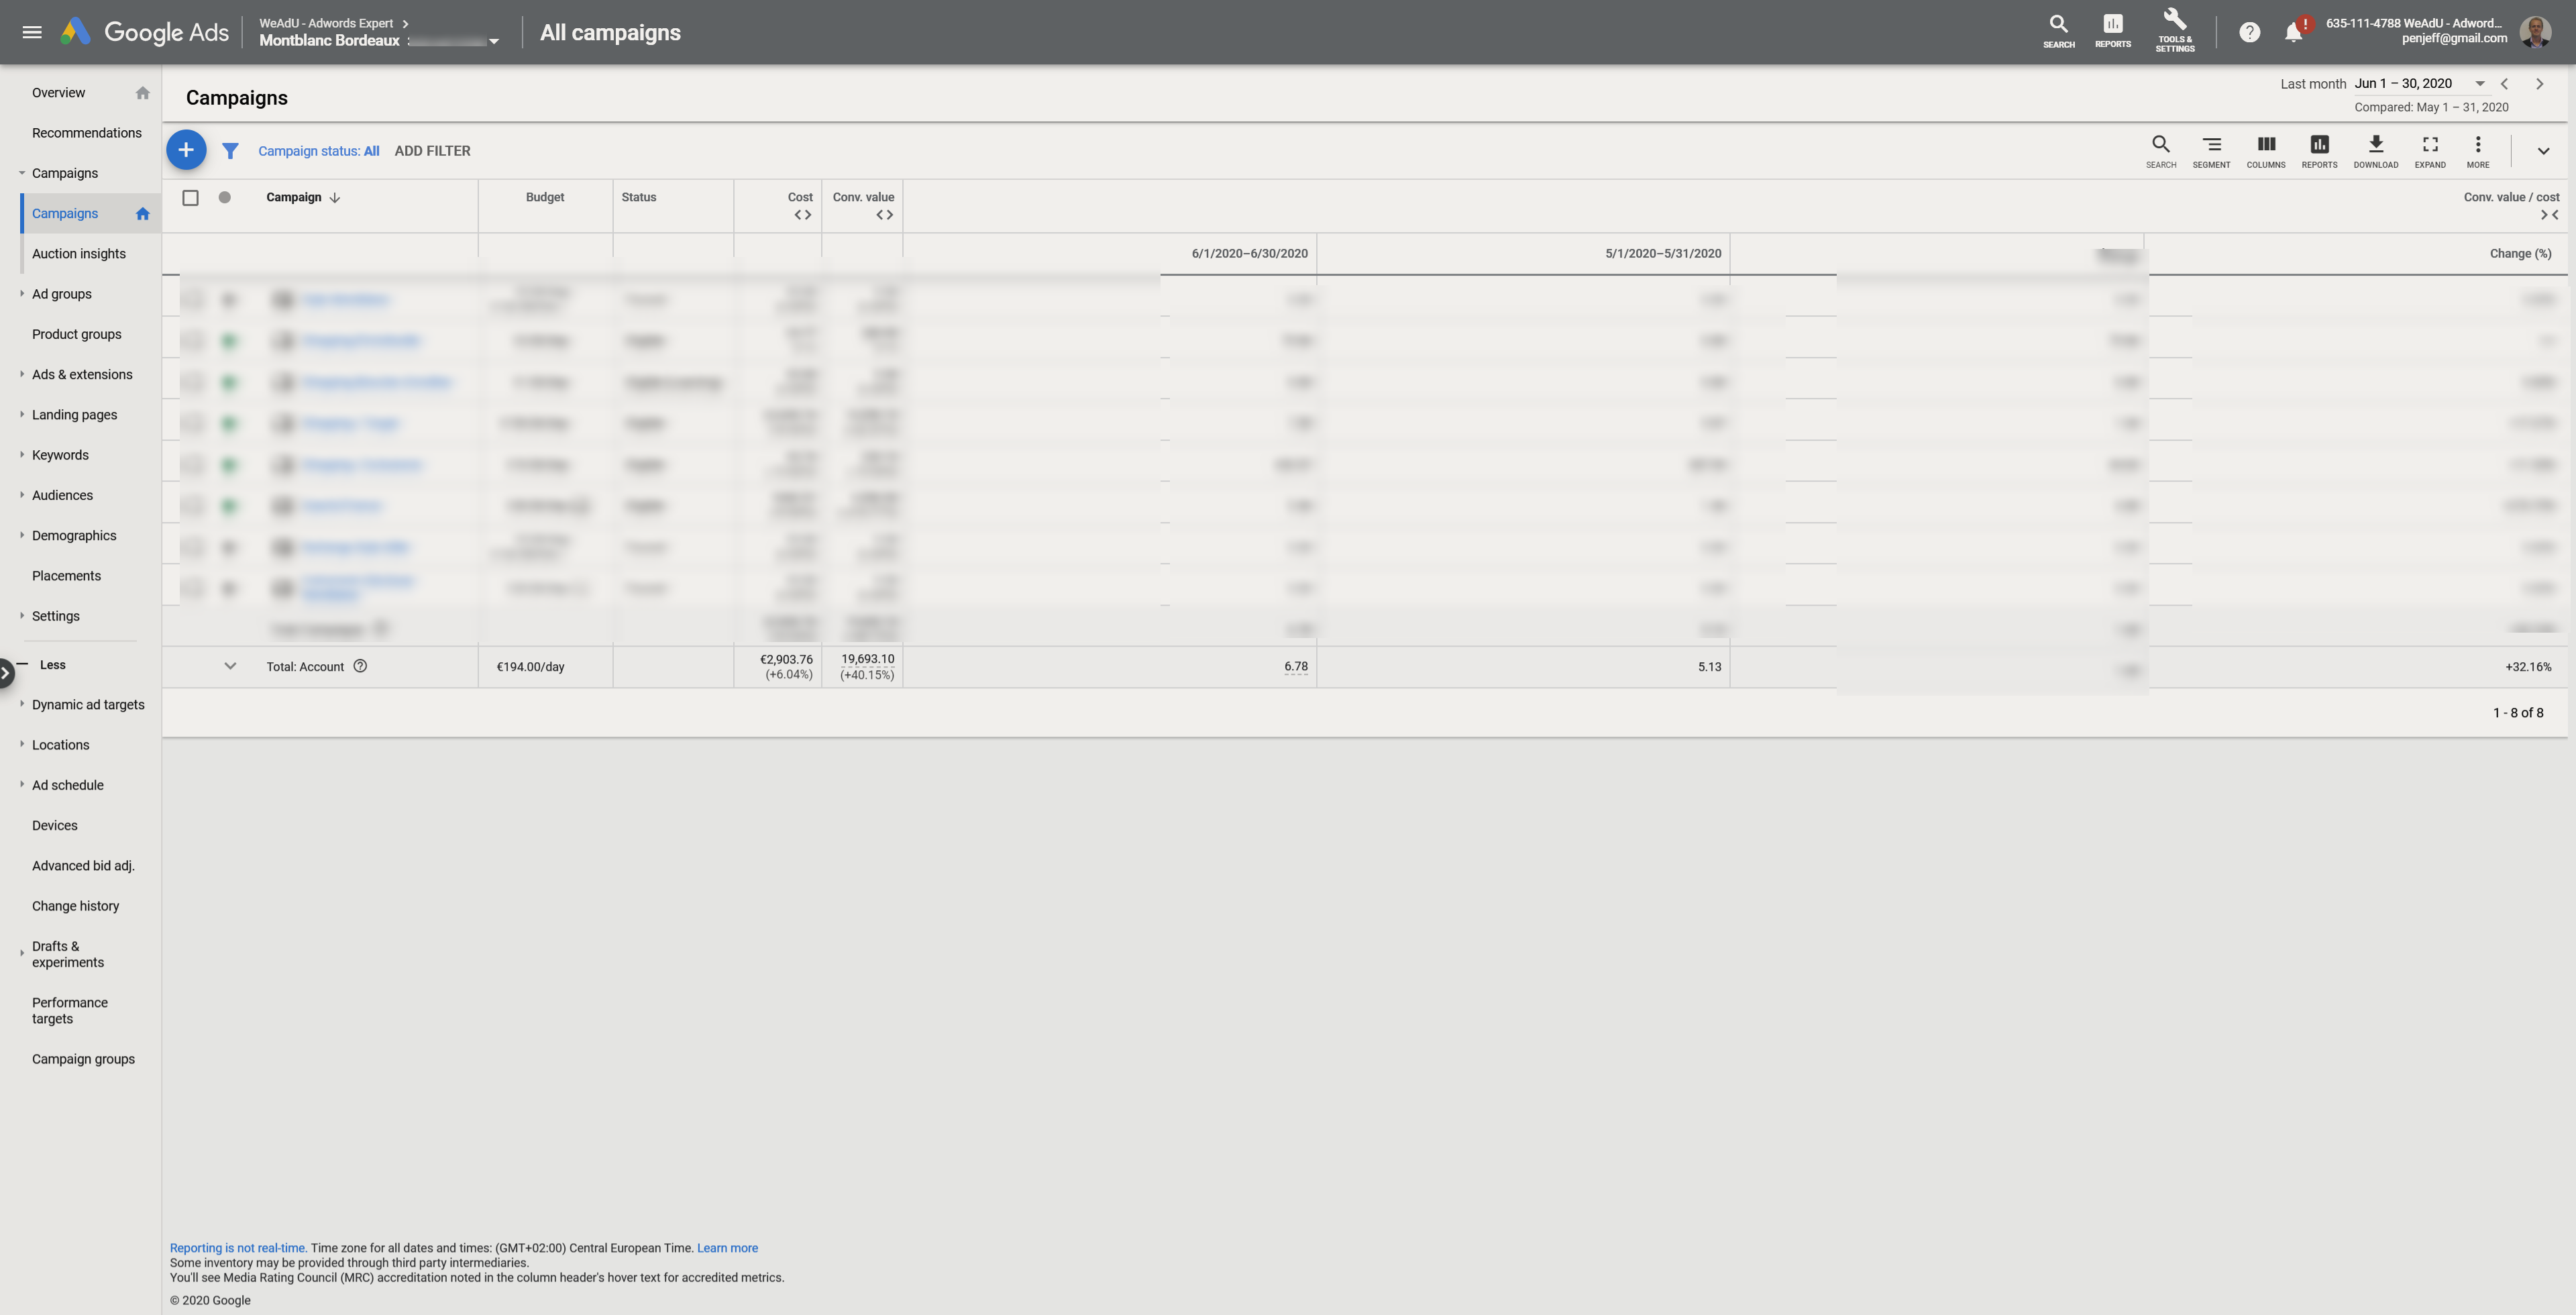Go to previous date range arrow
Screen dimensions: 2576x1315
(2504, 84)
